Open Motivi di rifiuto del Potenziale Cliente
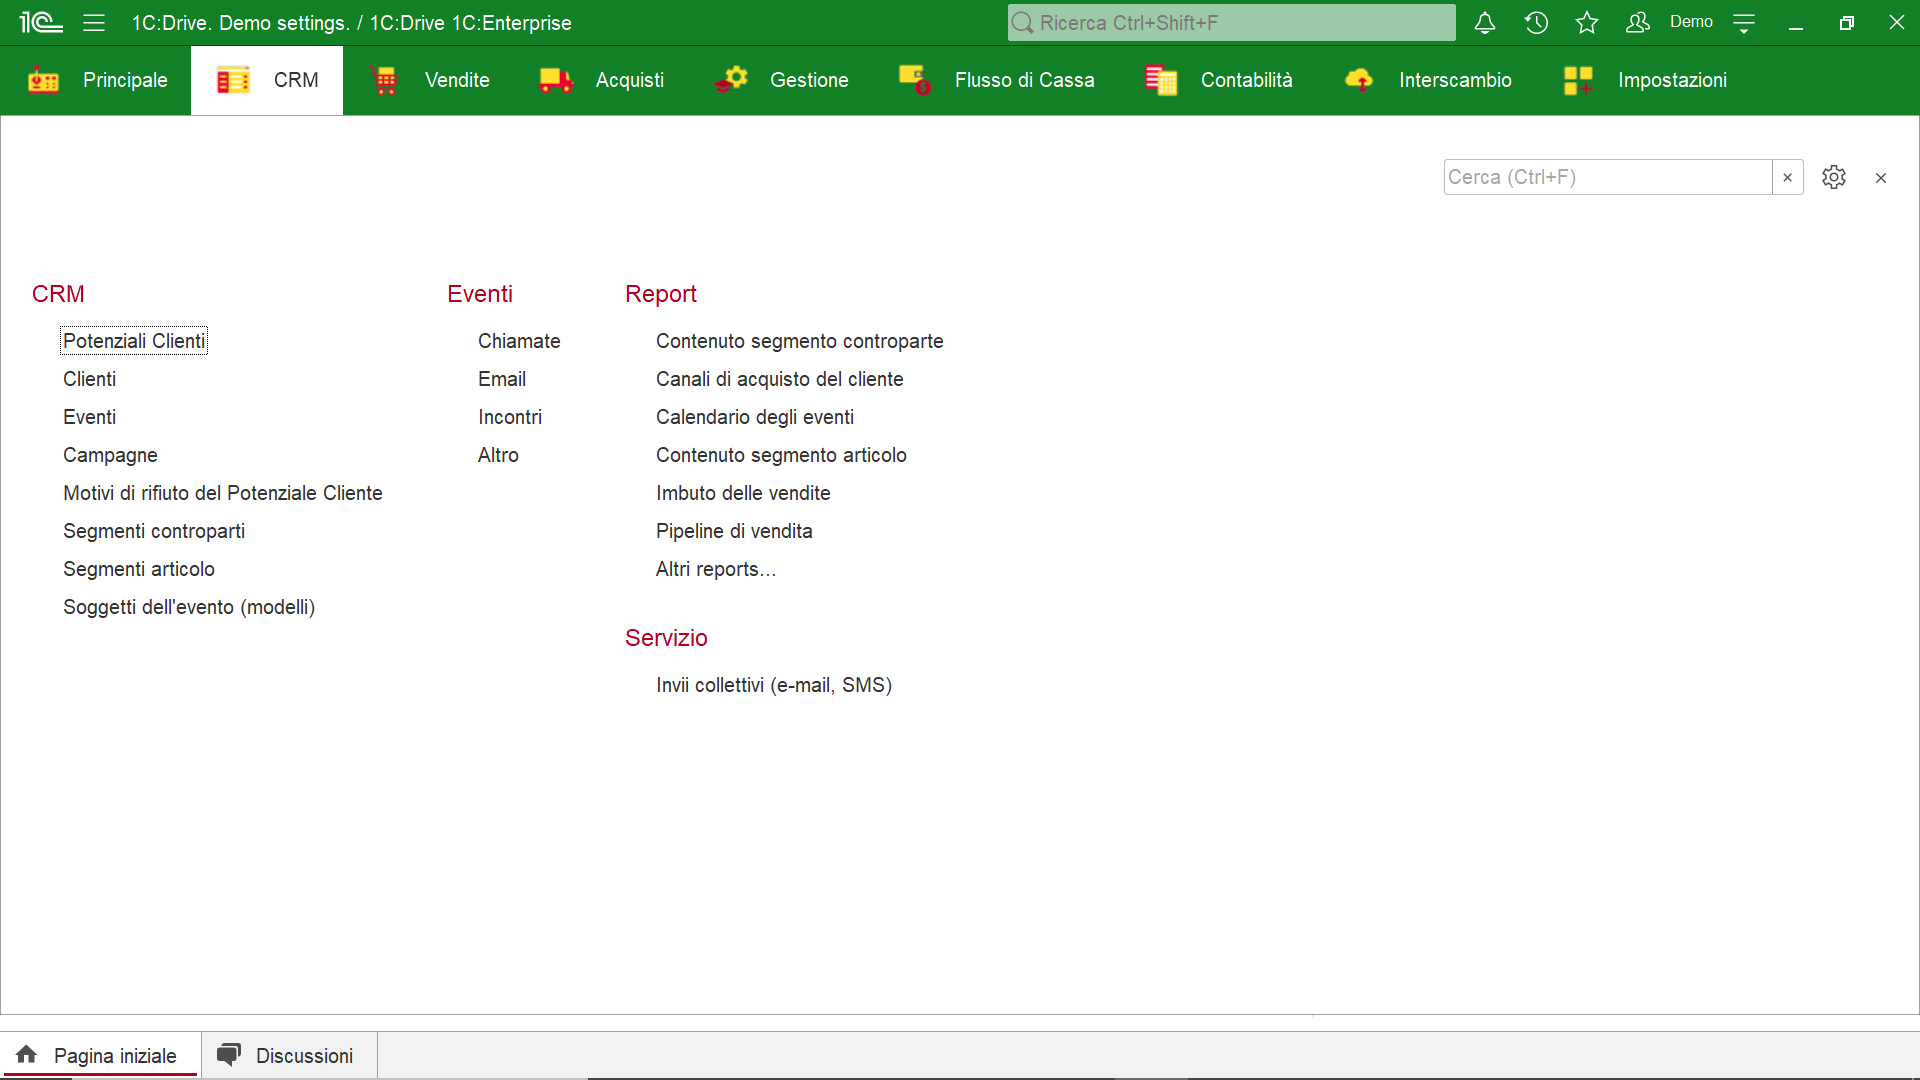Image resolution: width=1920 pixels, height=1080 pixels. tap(223, 493)
